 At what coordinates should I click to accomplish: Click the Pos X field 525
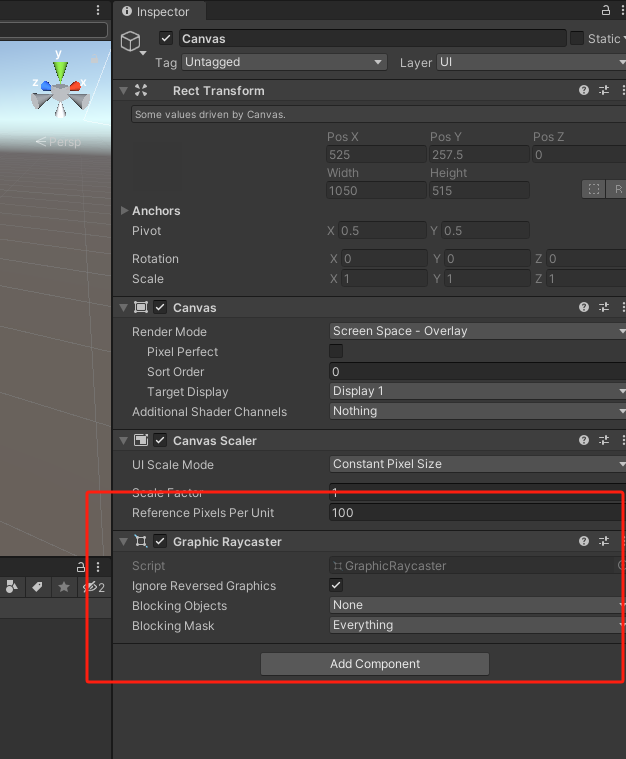pos(376,154)
